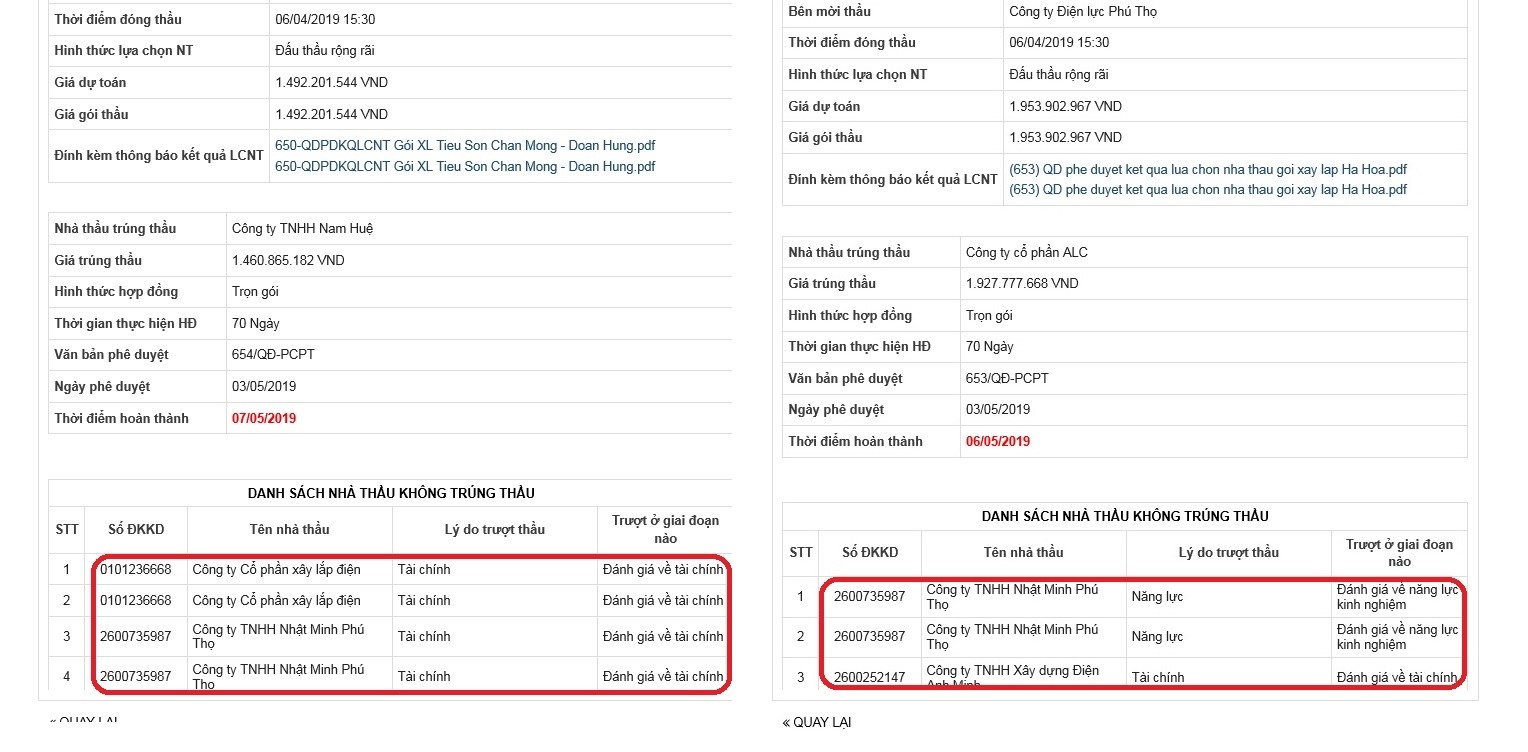1528x752 pixels.
Task: Select Giá dự toán value 1.953.902.967 VND
Action: 1066,106
